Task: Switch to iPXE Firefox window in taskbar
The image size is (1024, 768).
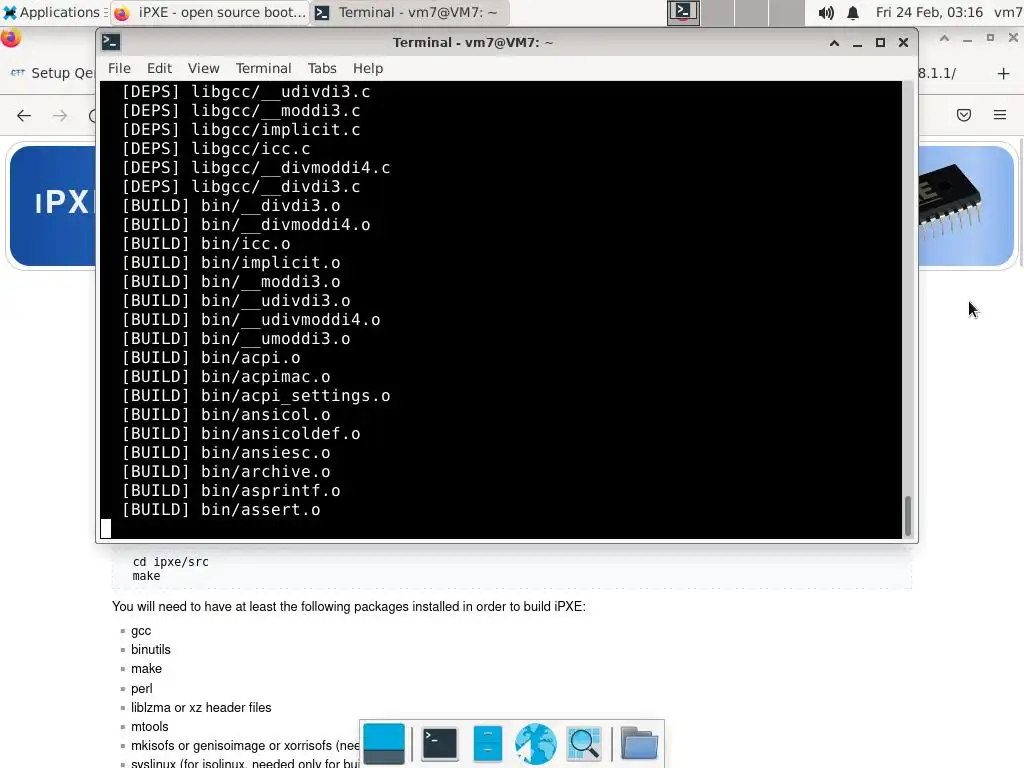Action: tap(209, 12)
